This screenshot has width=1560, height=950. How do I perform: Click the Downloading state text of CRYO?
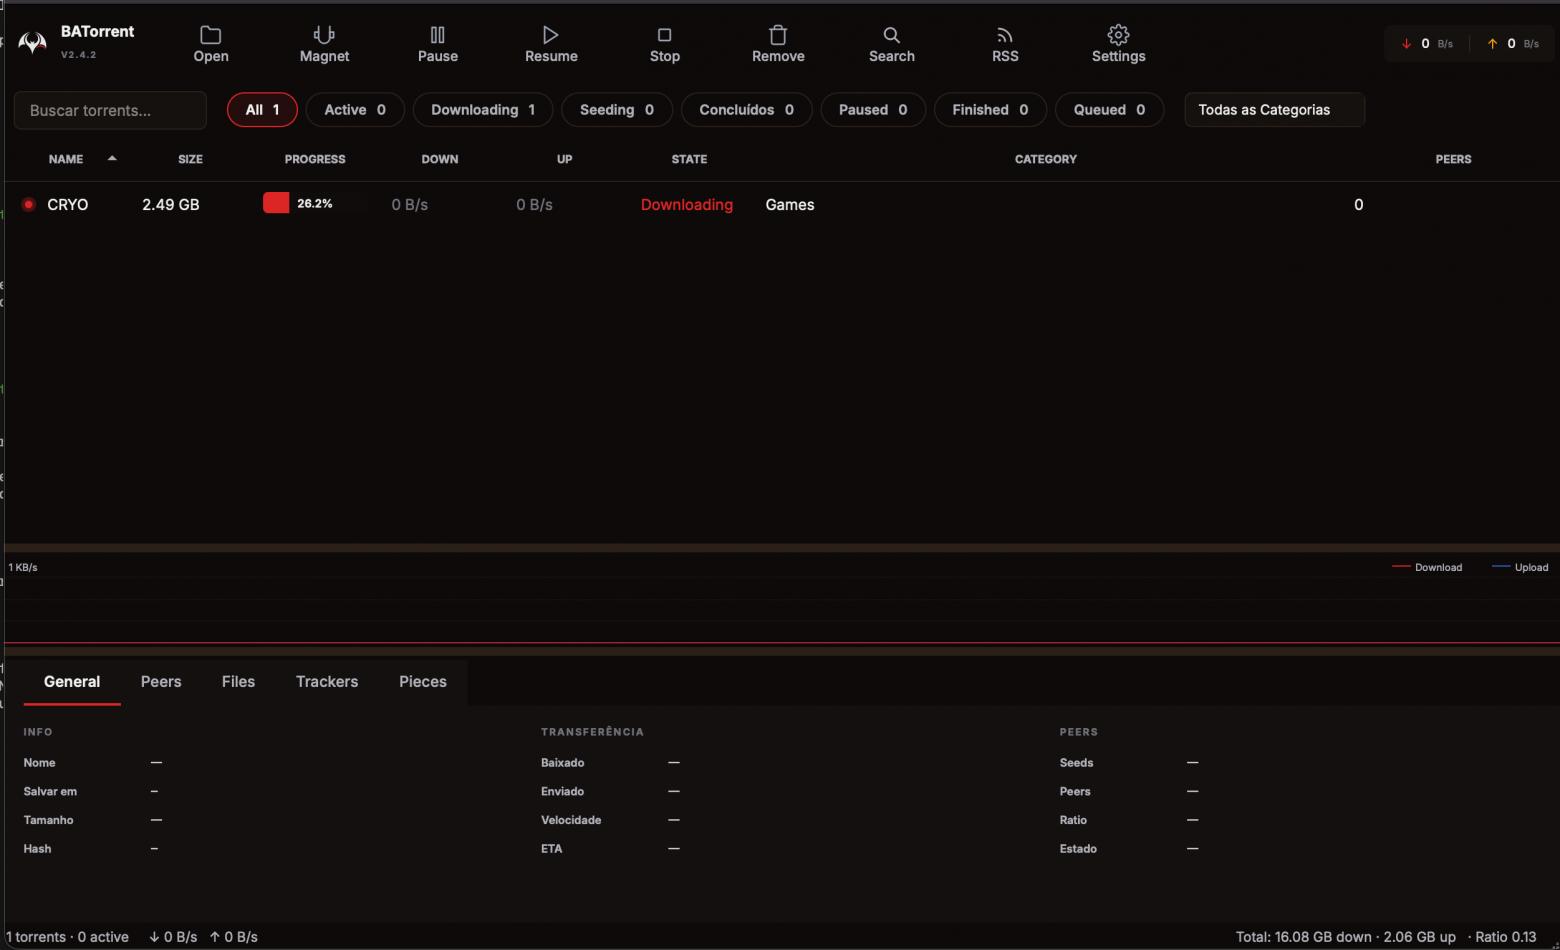coord(687,204)
